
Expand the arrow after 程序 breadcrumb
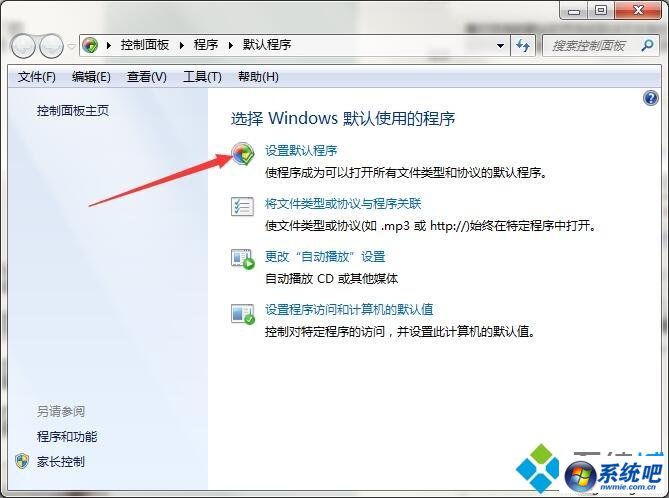coord(231,45)
